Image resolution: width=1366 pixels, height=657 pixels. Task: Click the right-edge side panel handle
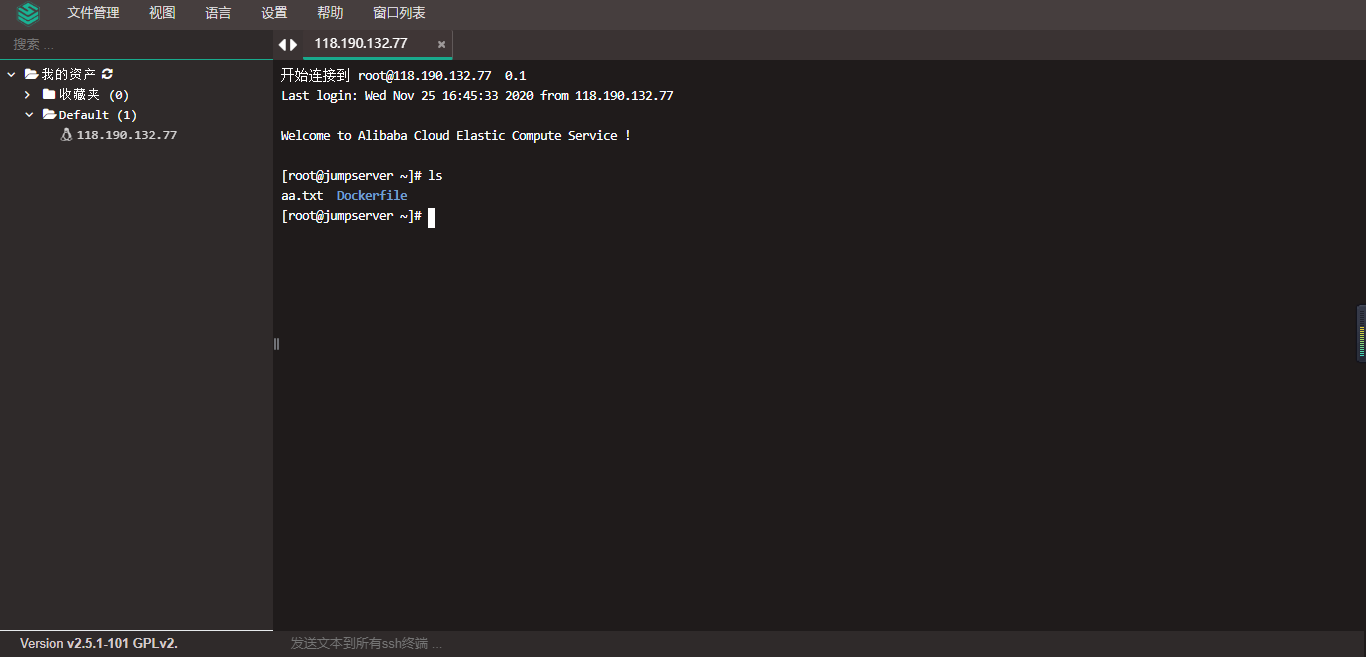coord(1361,333)
